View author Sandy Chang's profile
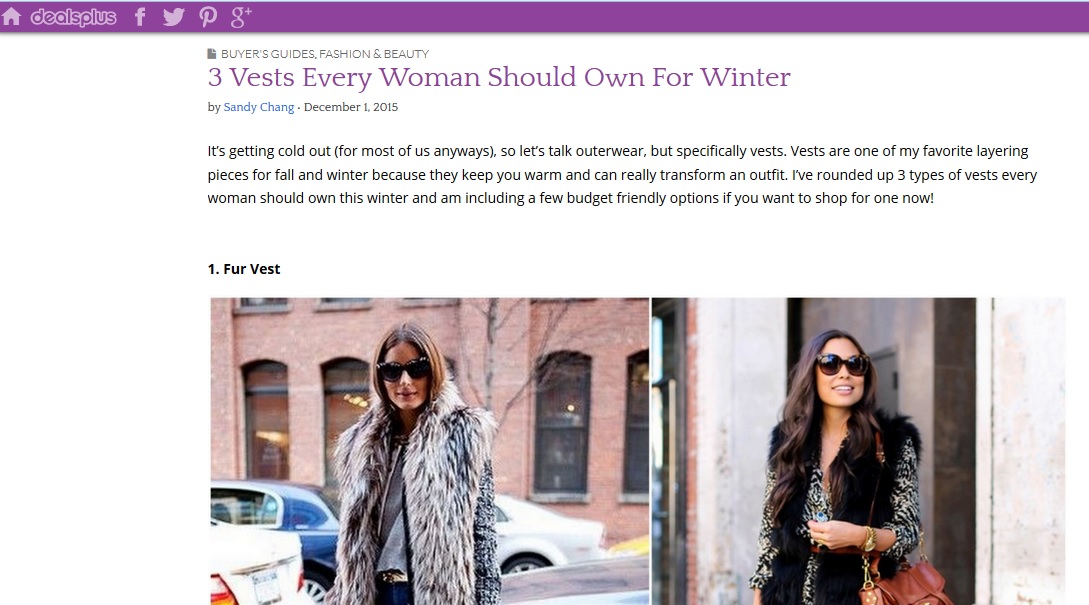Screen dimensions: 1089x605 point(258,107)
